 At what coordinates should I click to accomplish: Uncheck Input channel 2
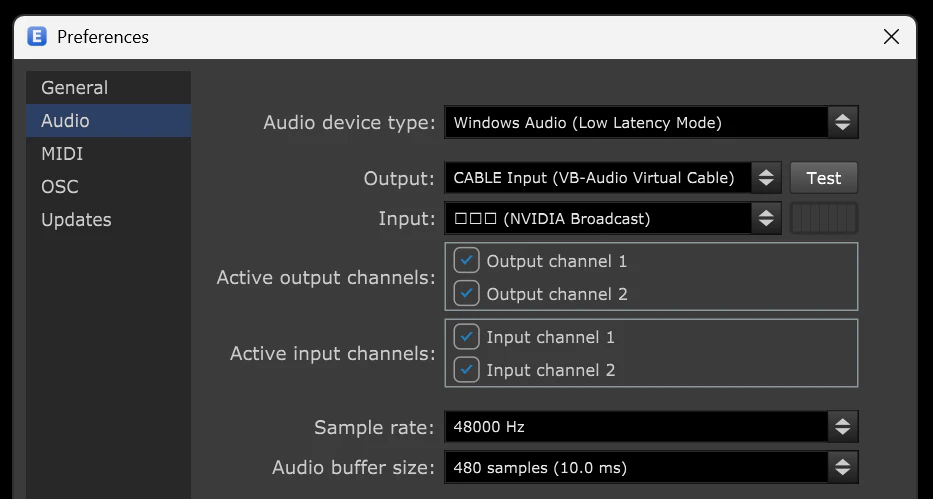click(466, 369)
